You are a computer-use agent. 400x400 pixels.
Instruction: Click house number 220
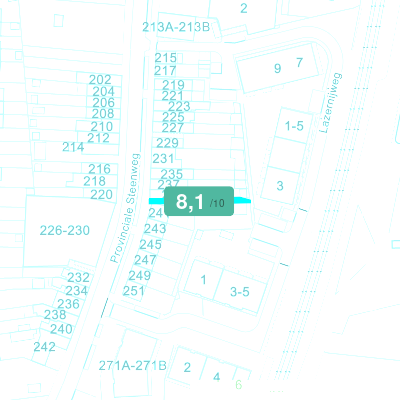click(102, 194)
